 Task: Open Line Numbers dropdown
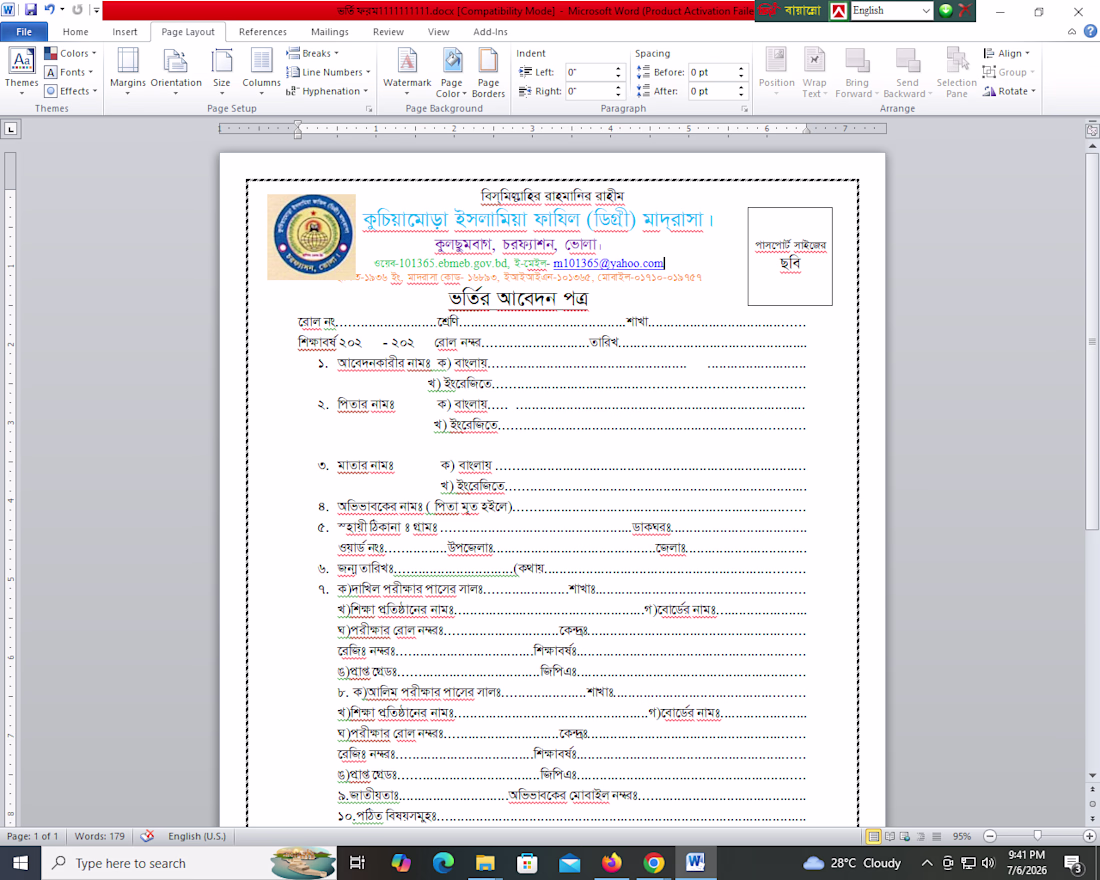click(328, 72)
